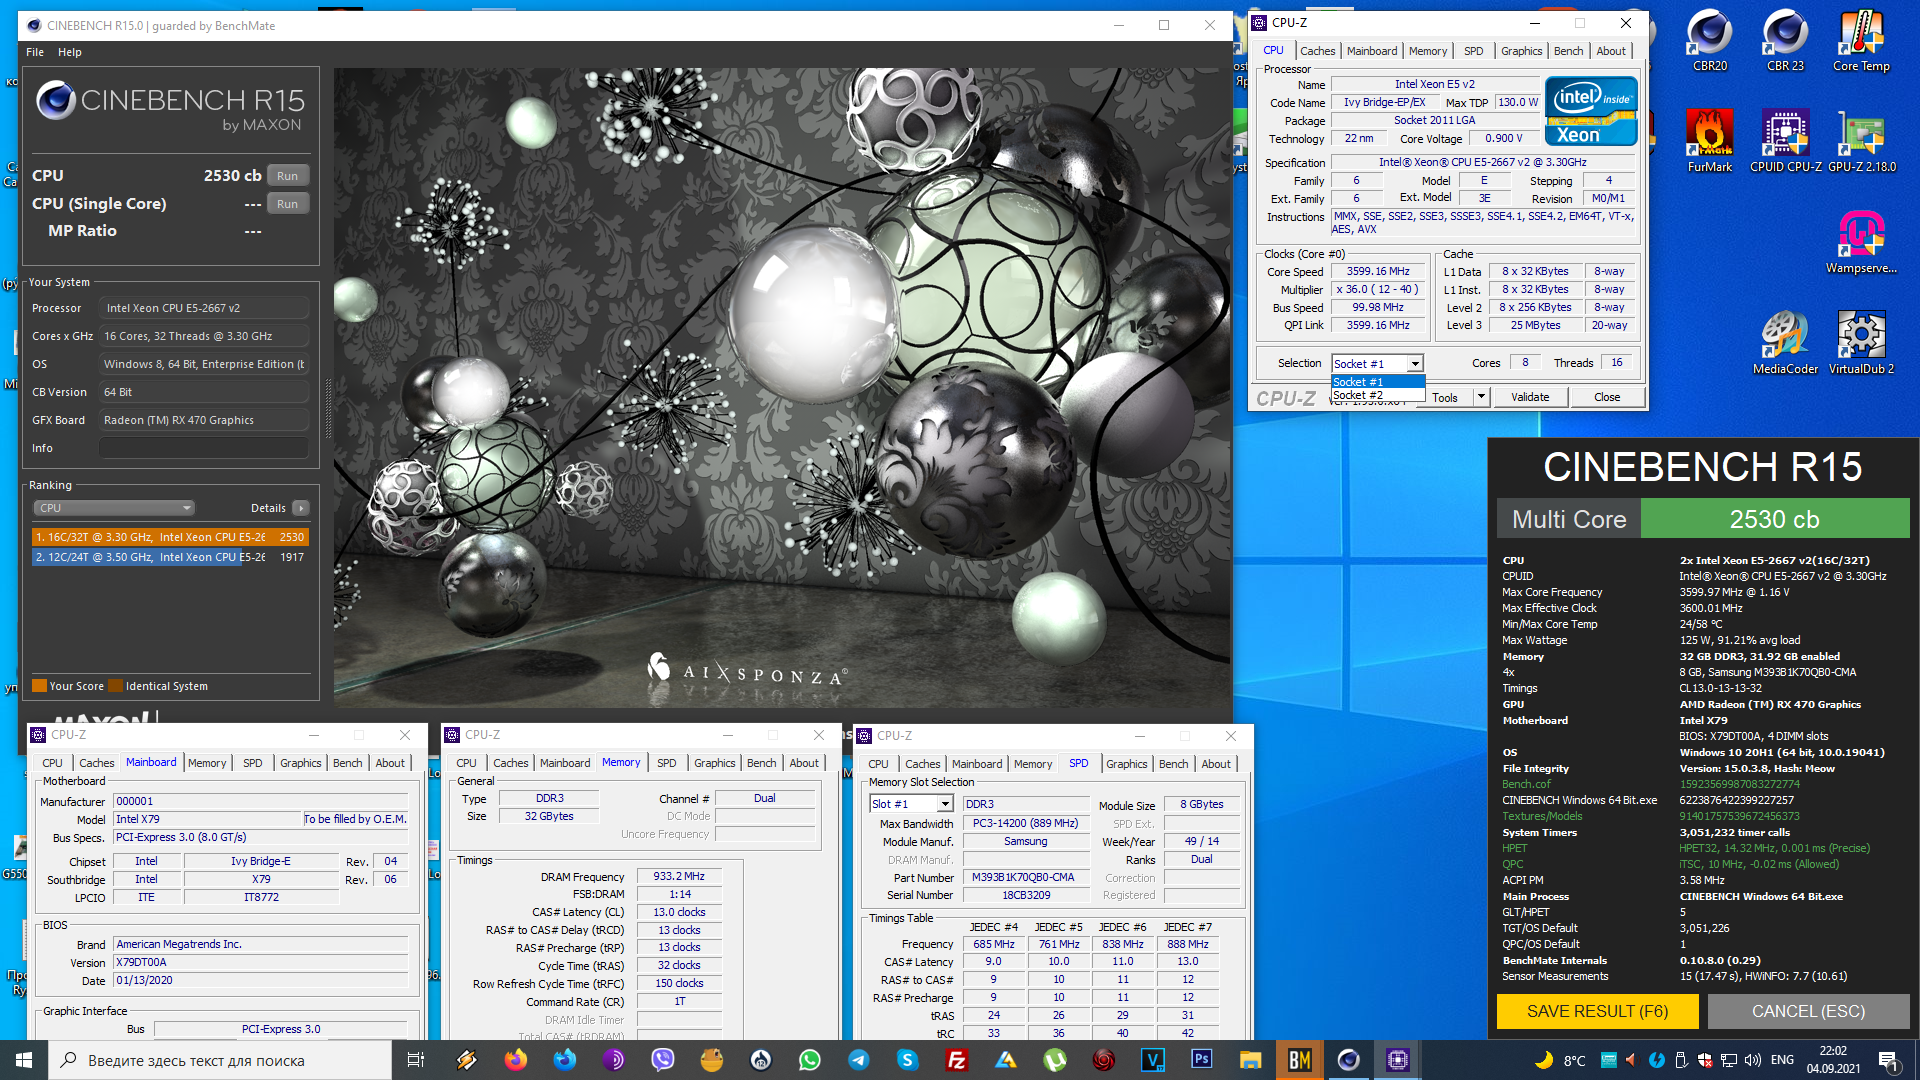Select SPD tab in CPU-Z Memory window
Viewport: 1920px width, 1080px height.
point(666,763)
